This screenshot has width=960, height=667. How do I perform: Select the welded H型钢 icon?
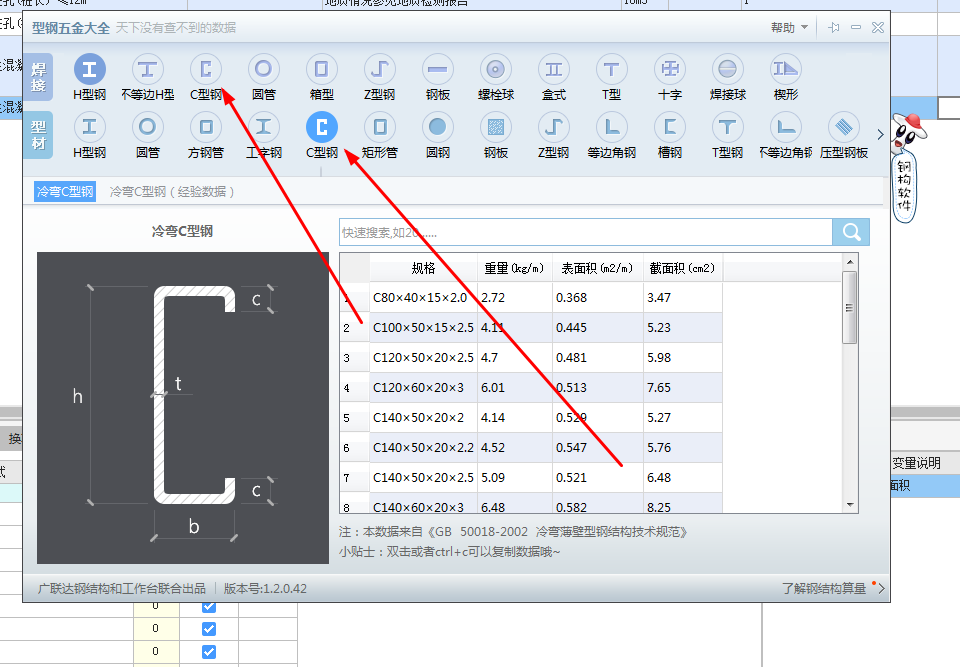(89, 69)
